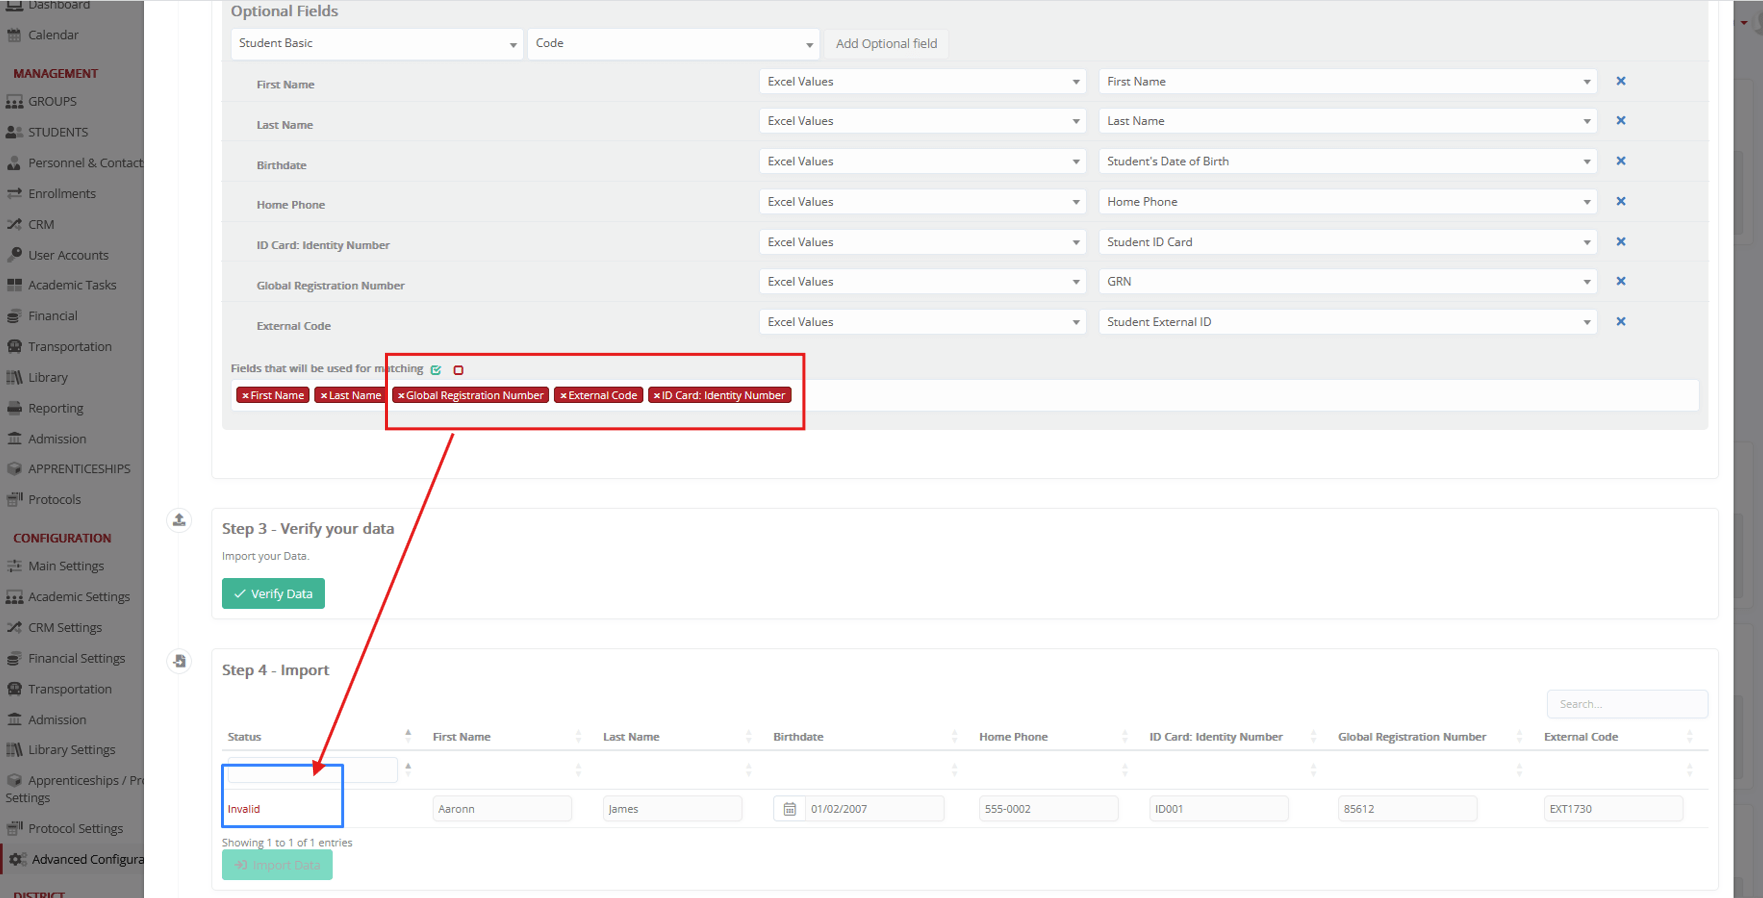Click the Search box above import table
This screenshot has width=1763, height=898.
pos(1626,704)
